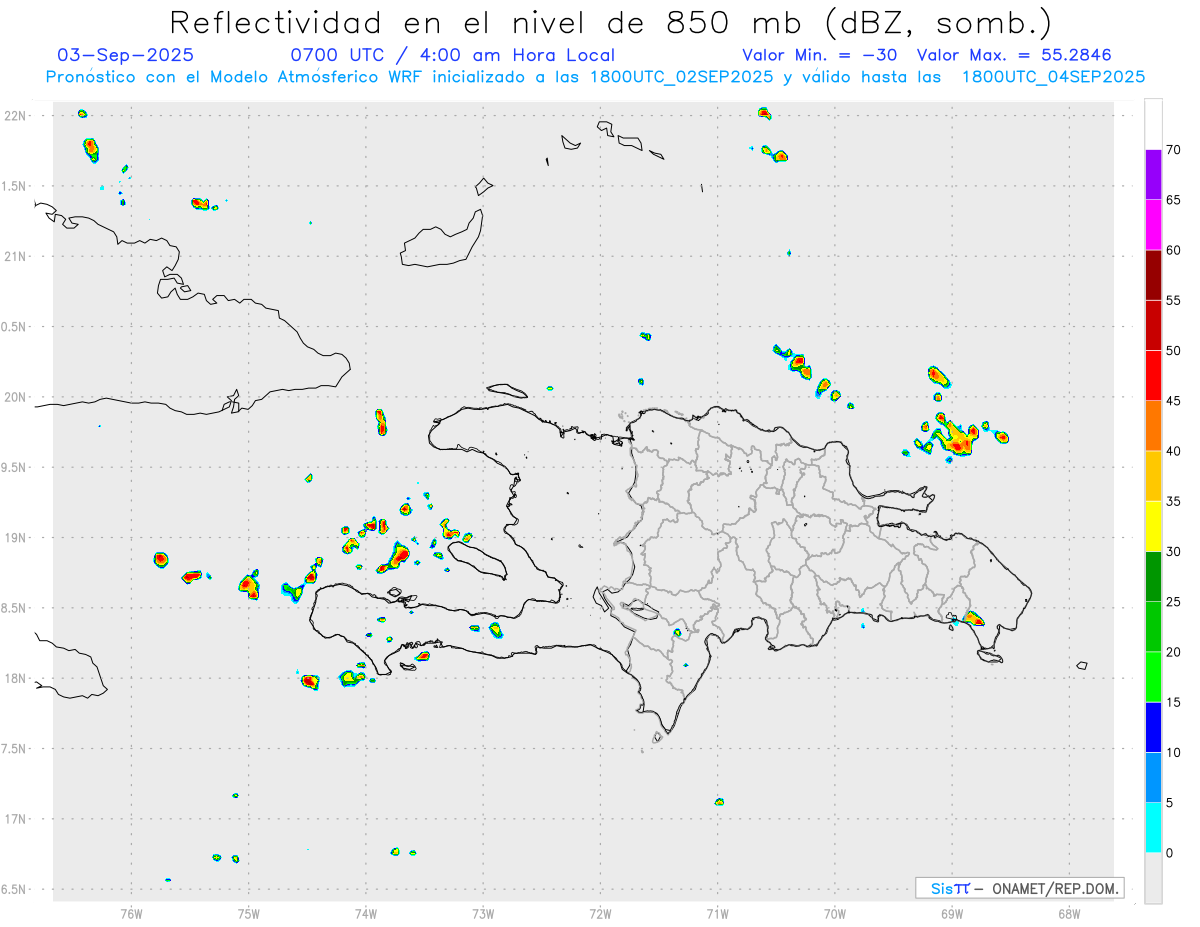Click the "76W" longitude label

pos(131,912)
